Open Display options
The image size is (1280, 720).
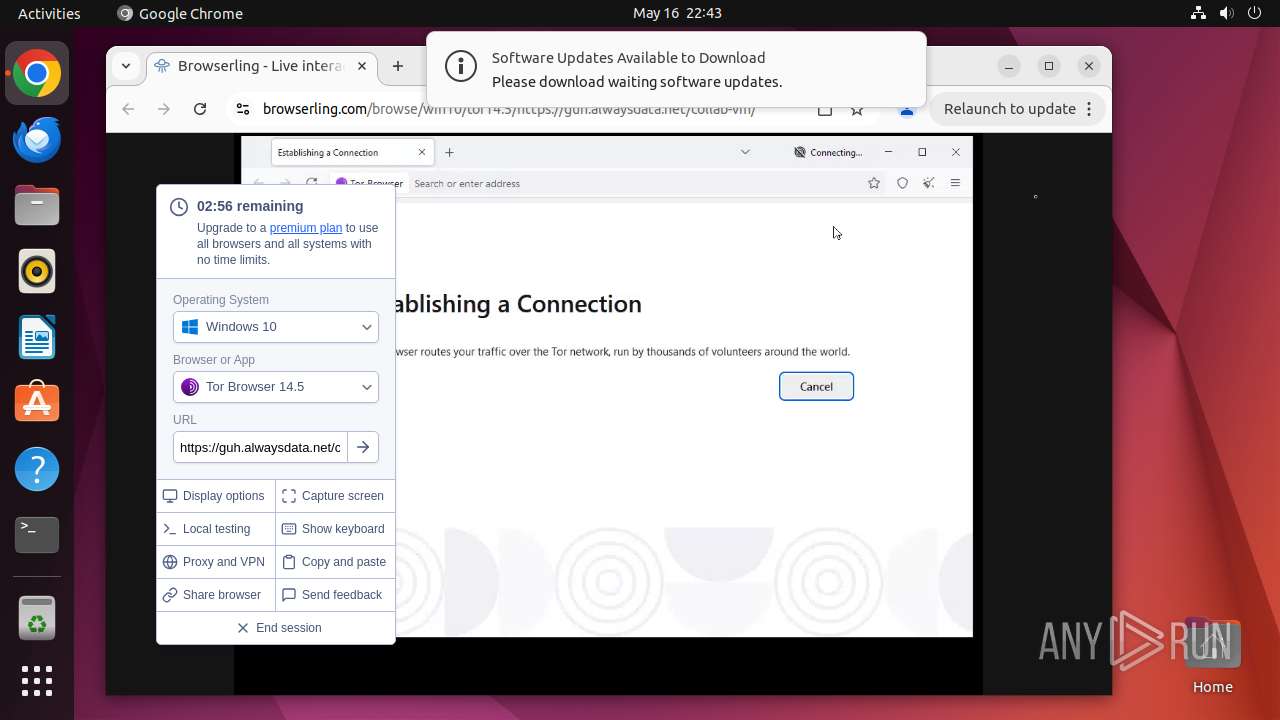pyautogui.click(x=216, y=496)
